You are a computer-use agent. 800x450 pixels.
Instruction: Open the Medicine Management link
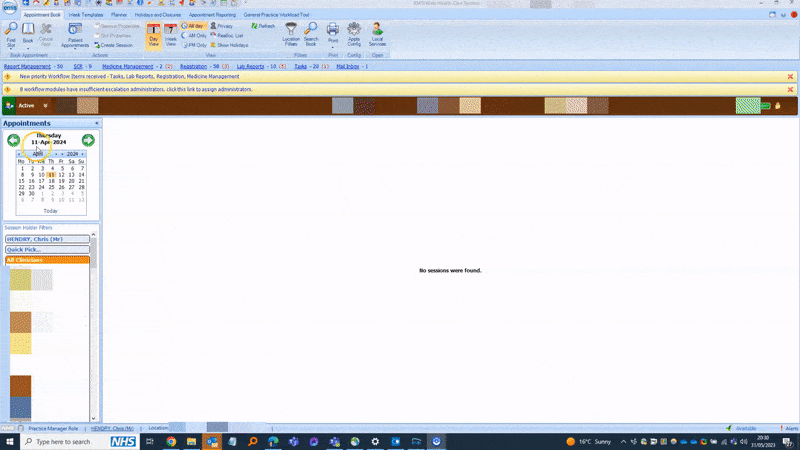click(128, 66)
